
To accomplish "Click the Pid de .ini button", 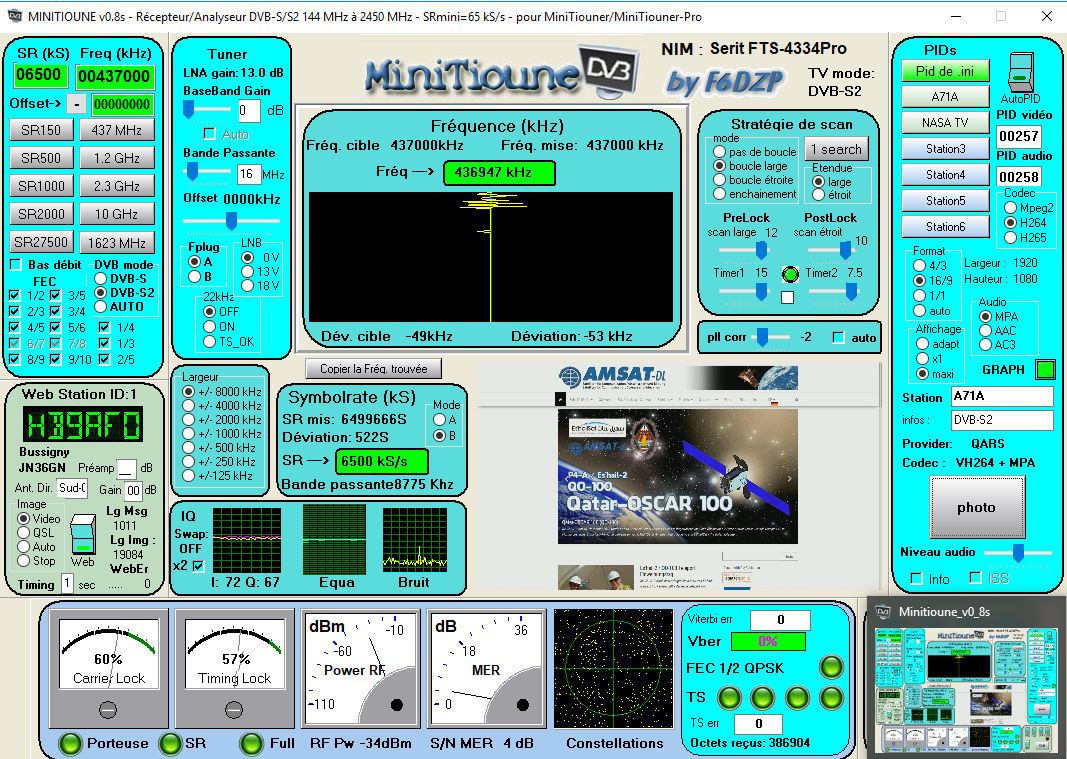I will (945, 71).
